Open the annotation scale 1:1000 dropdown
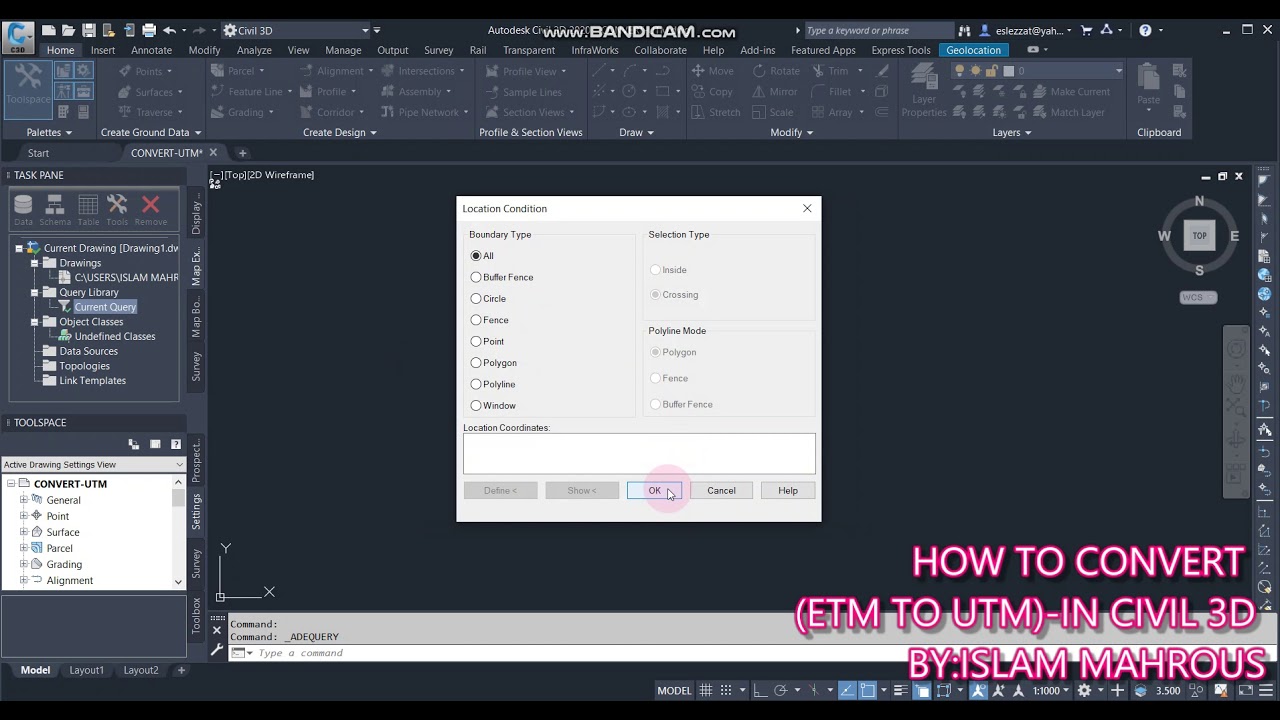1280x720 pixels. (x=1051, y=690)
